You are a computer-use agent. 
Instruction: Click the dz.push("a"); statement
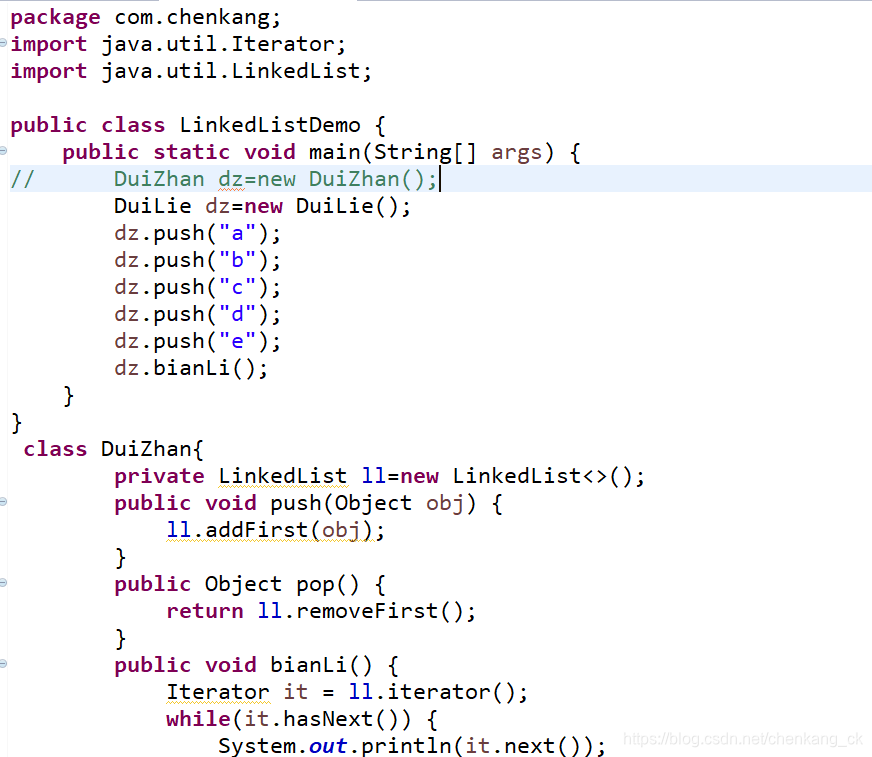(x=197, y=234)
